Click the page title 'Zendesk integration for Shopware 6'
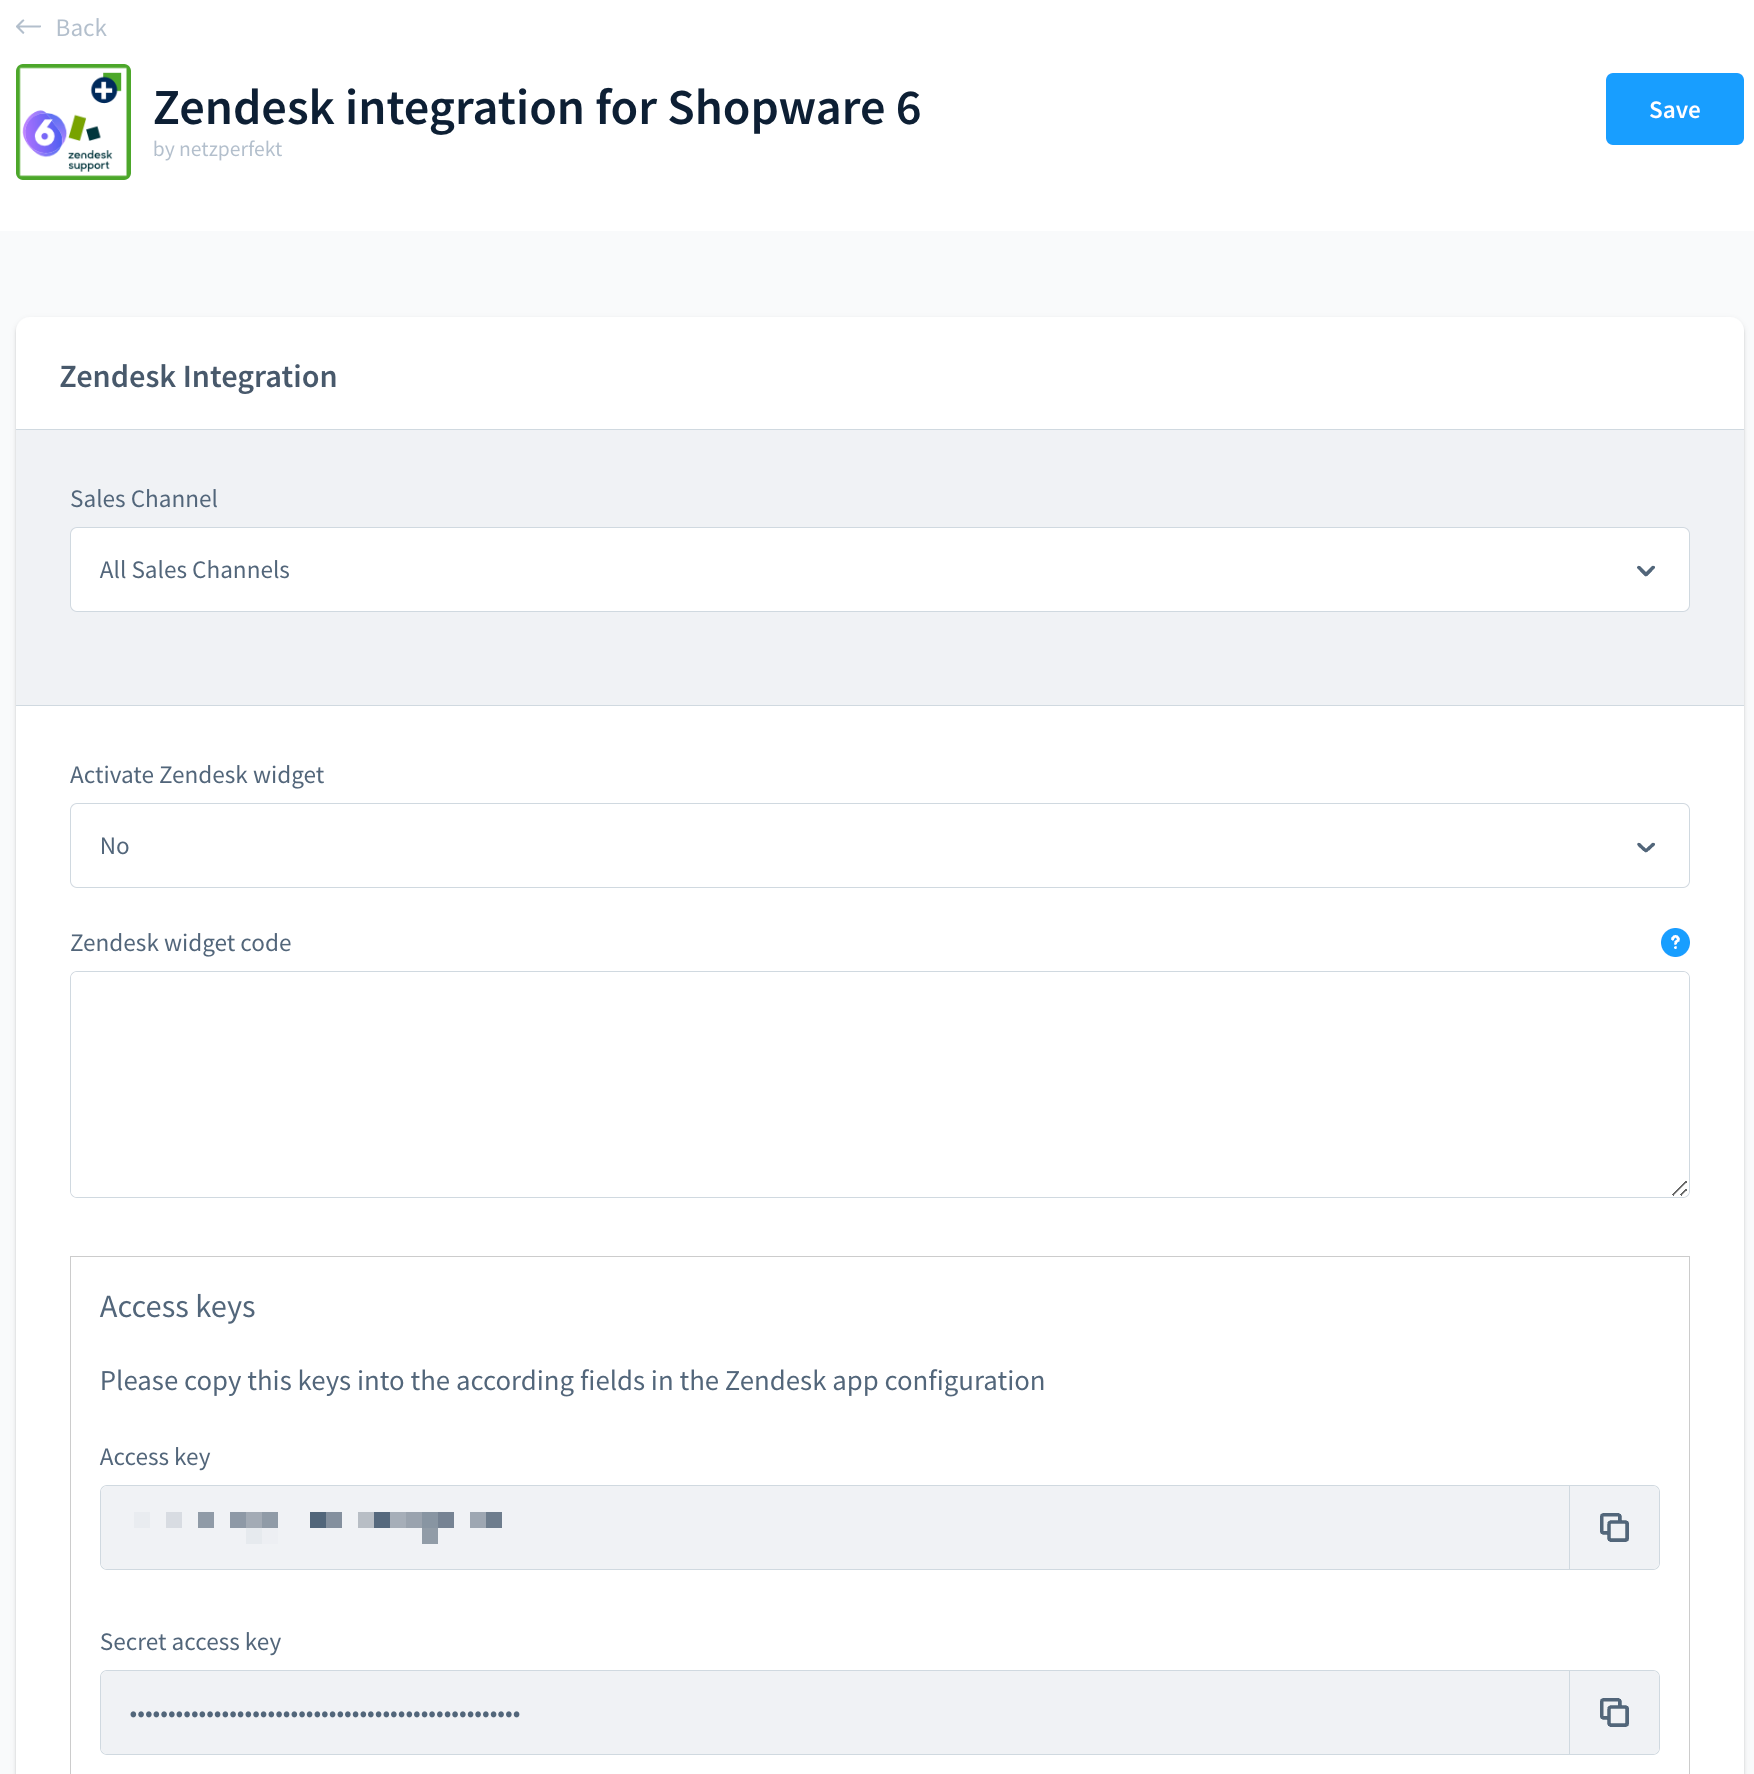This screenshot has height=1774, width=1754. click(x=537, y=107)
